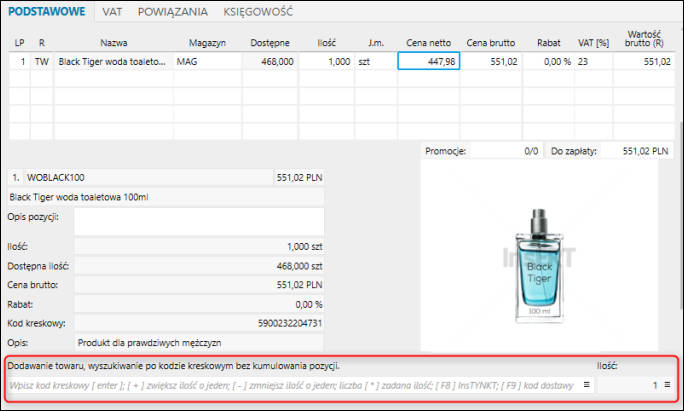
Task: Sort by Nazwa column header
Action: 113,43
